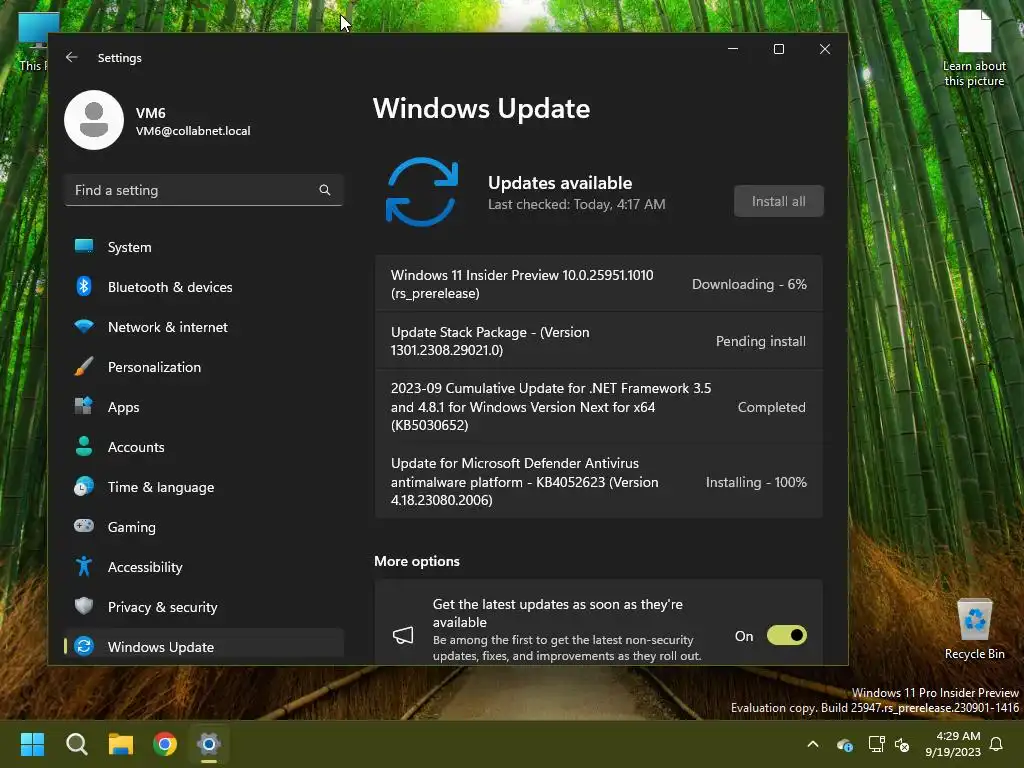Select Personalization in sidebar
1024x768 pixels.
tap(204, 367)
